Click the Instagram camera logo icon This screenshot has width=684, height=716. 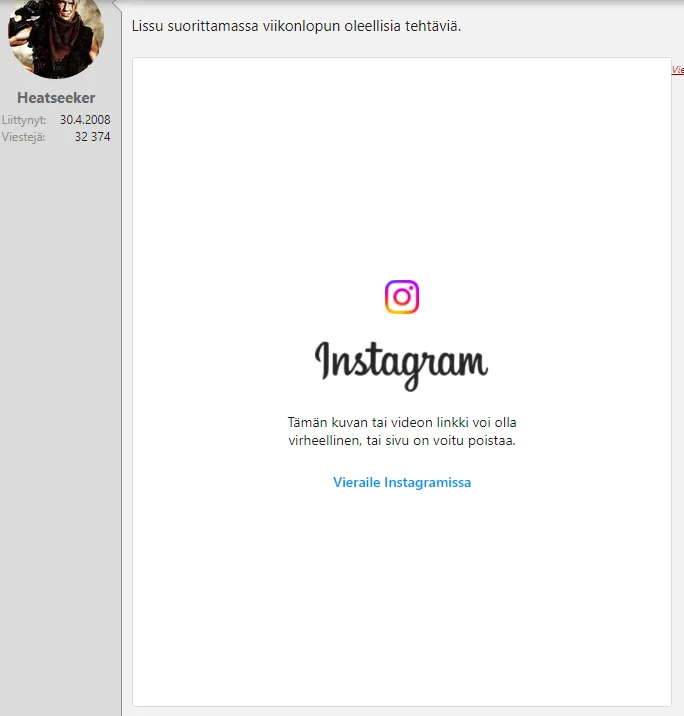tap(402, 297)
